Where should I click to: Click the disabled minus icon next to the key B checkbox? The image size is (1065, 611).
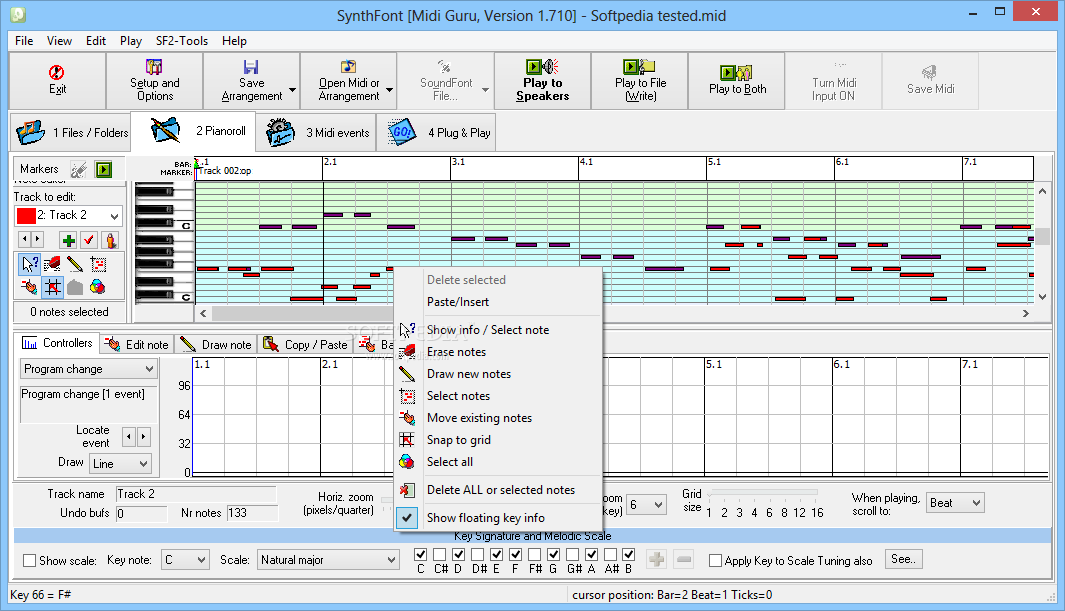(x=684, y=559)
